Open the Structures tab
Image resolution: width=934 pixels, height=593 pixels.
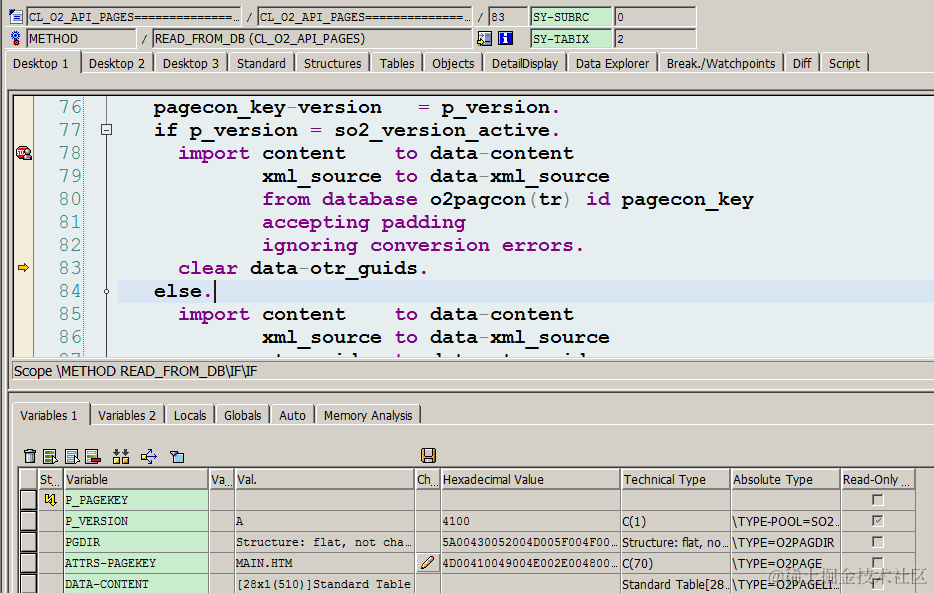click(332, 64)
